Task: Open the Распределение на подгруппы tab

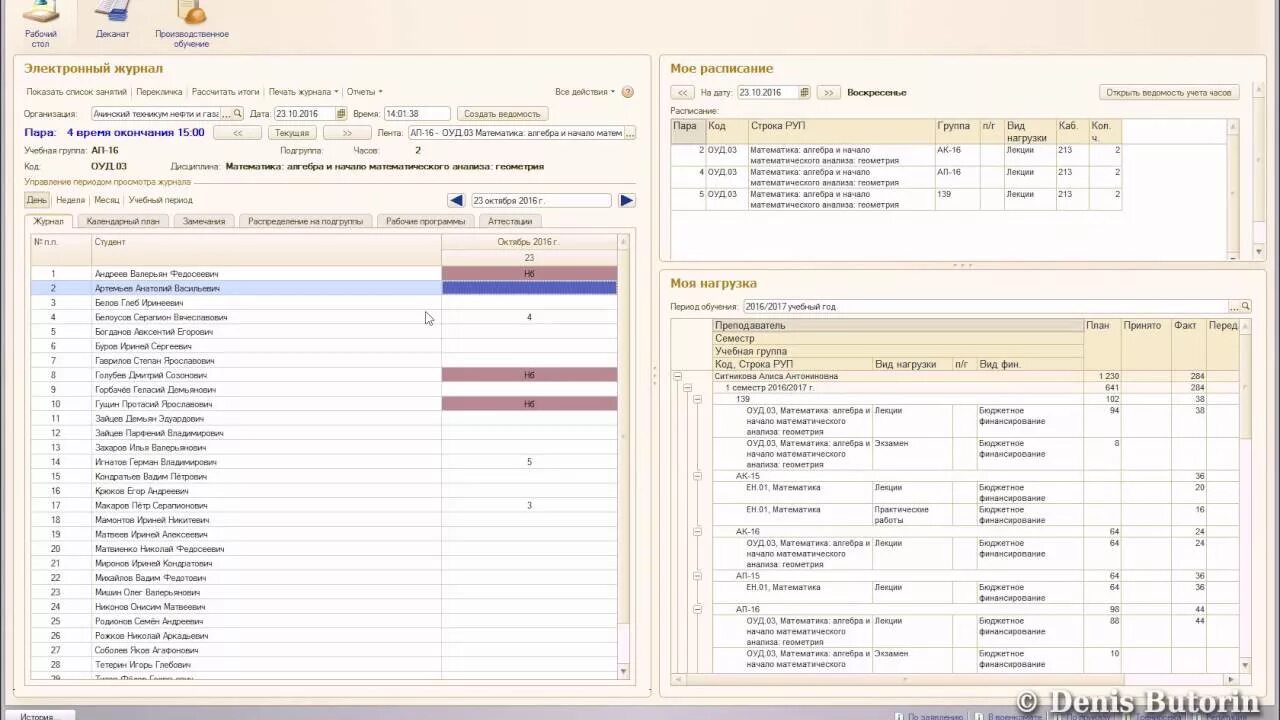Action: [305, 221]
